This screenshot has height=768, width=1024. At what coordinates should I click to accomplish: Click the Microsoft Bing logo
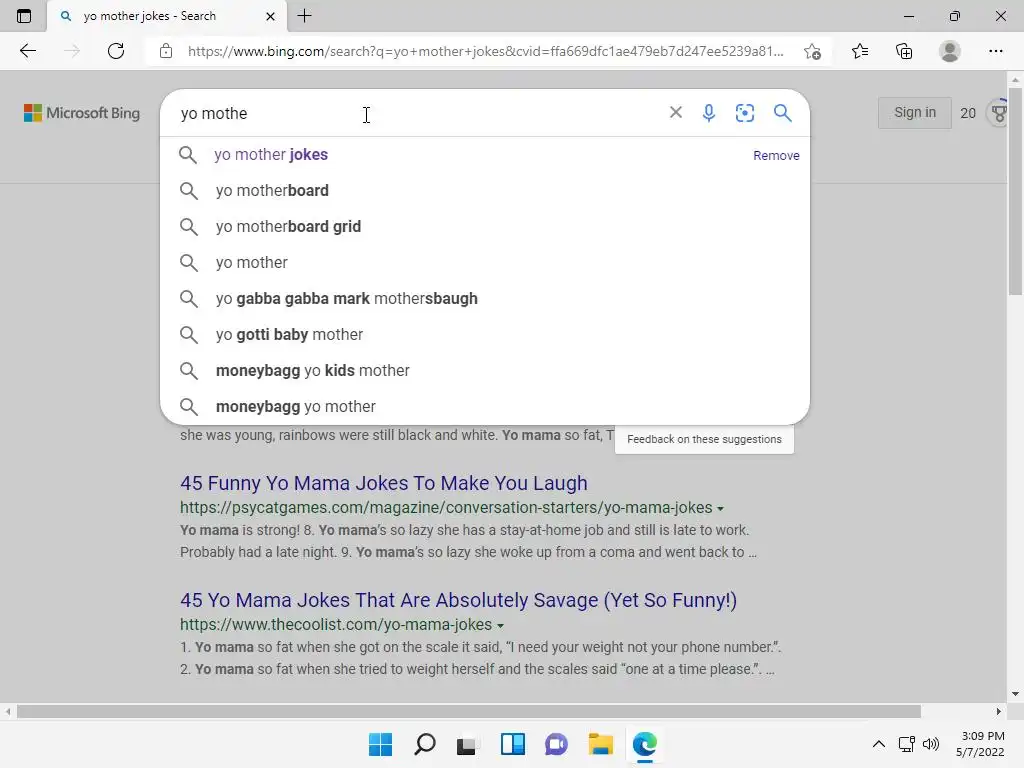point(82,113)
